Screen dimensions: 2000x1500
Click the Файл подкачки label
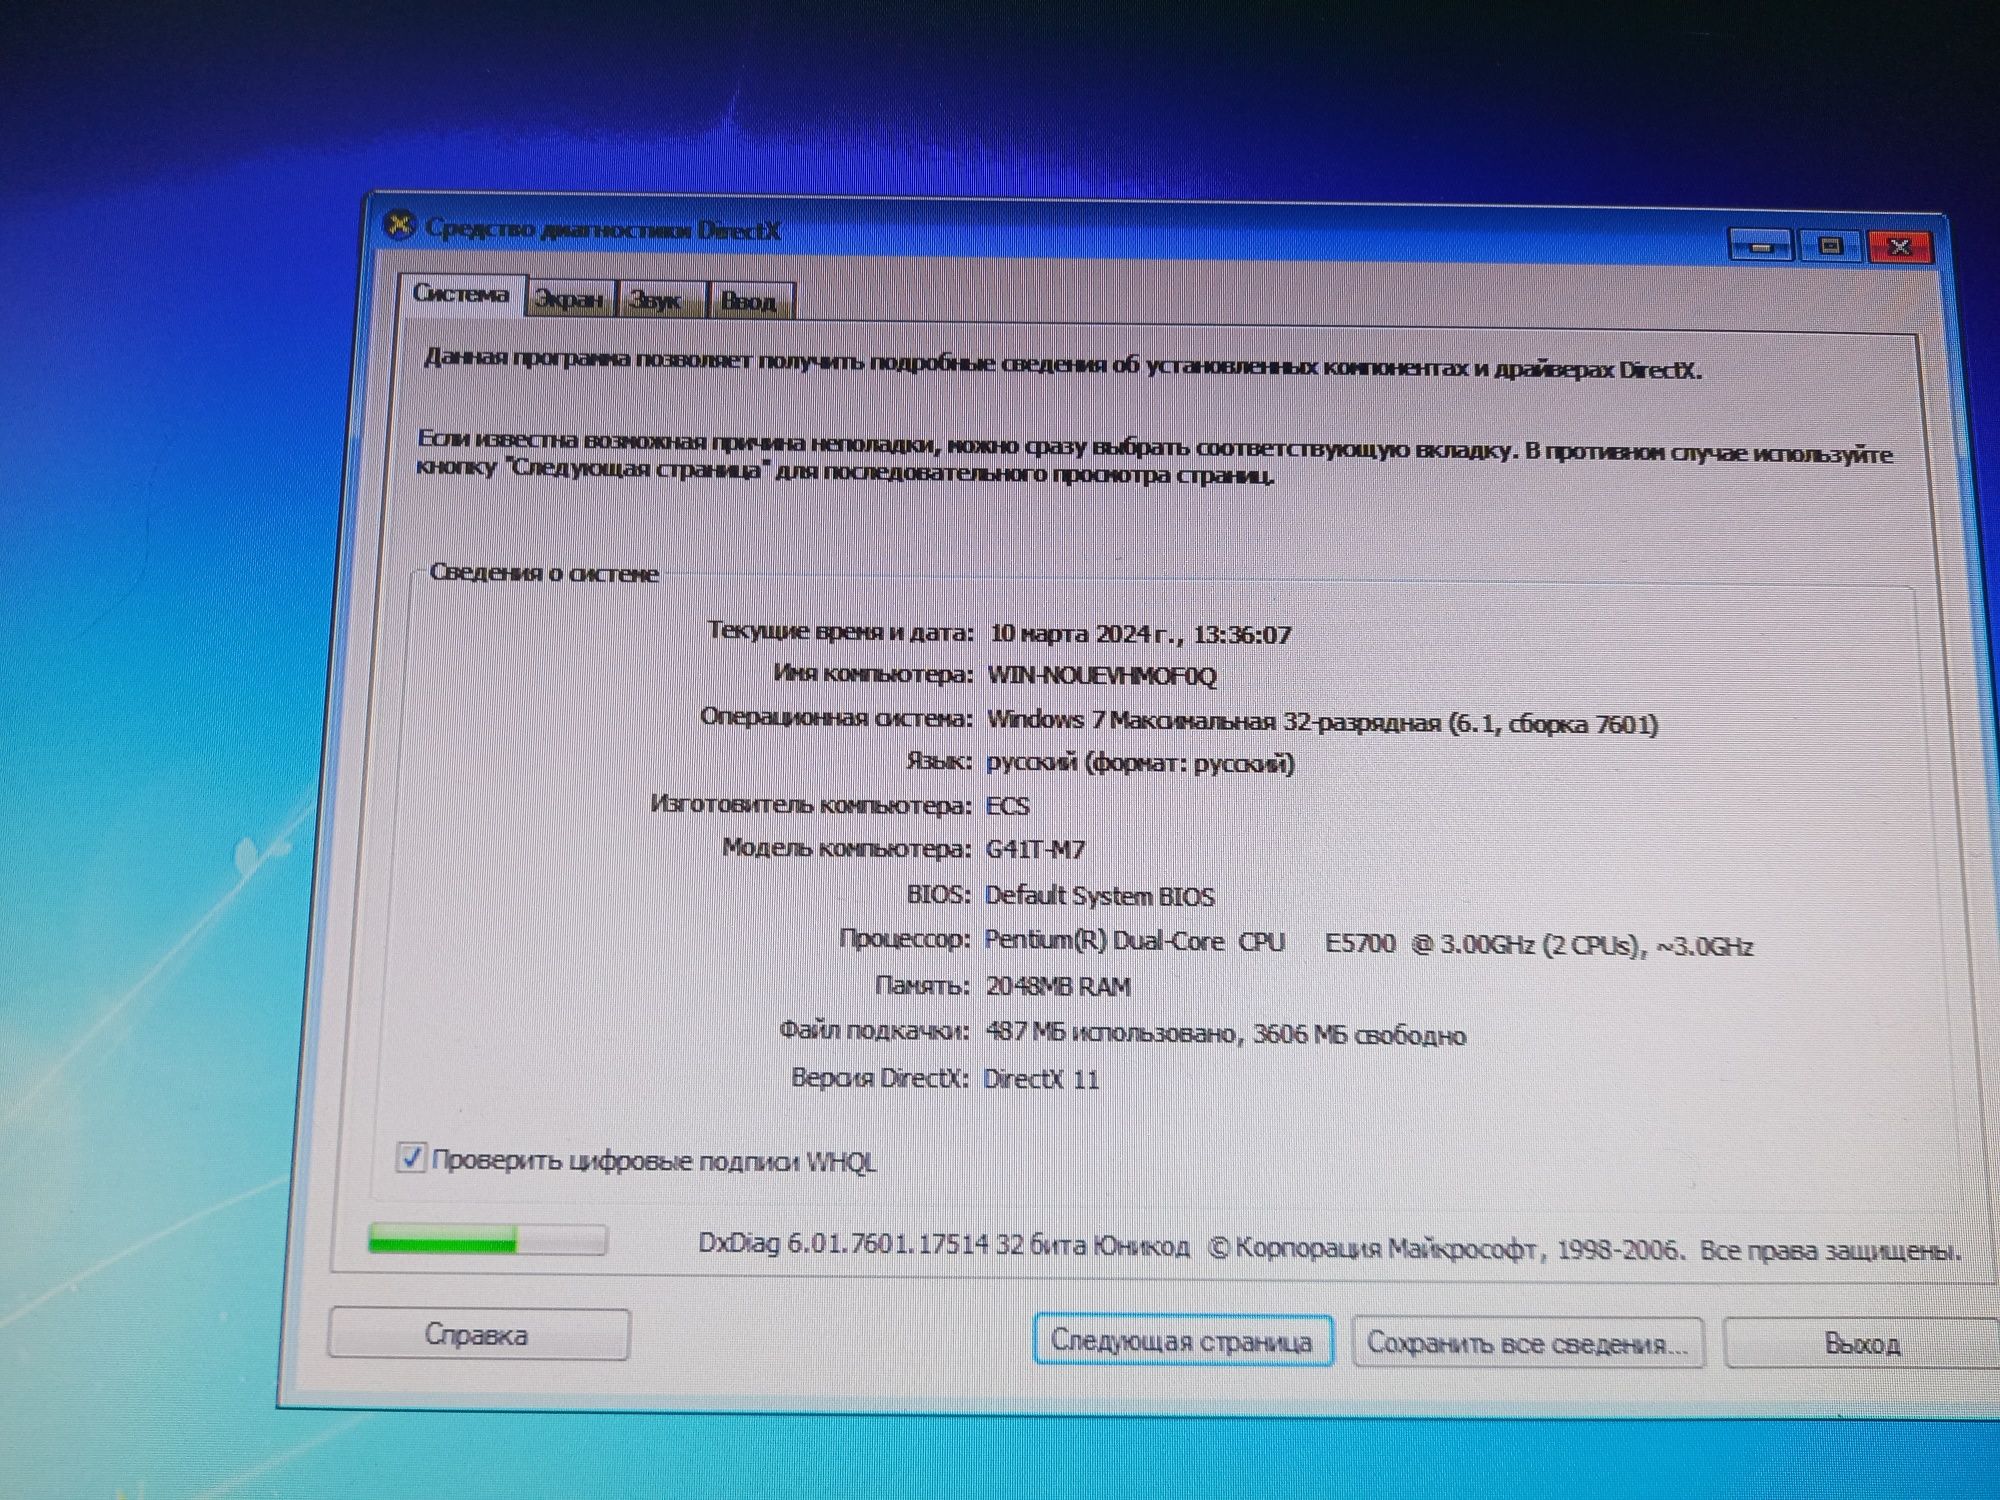tap(874, 1030)
